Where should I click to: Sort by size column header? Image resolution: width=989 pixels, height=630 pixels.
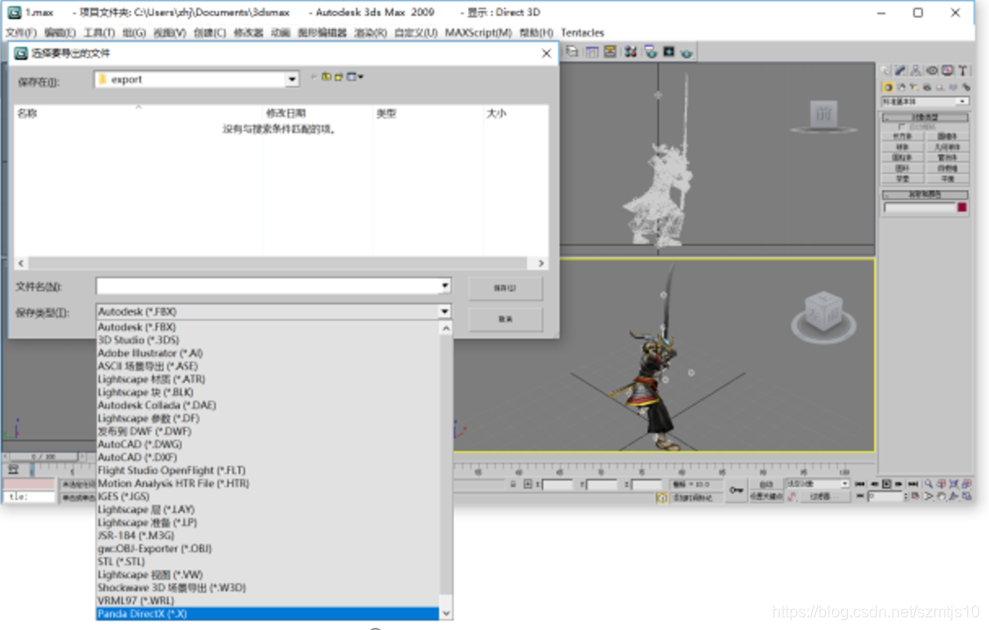click(x=515, y=114)
